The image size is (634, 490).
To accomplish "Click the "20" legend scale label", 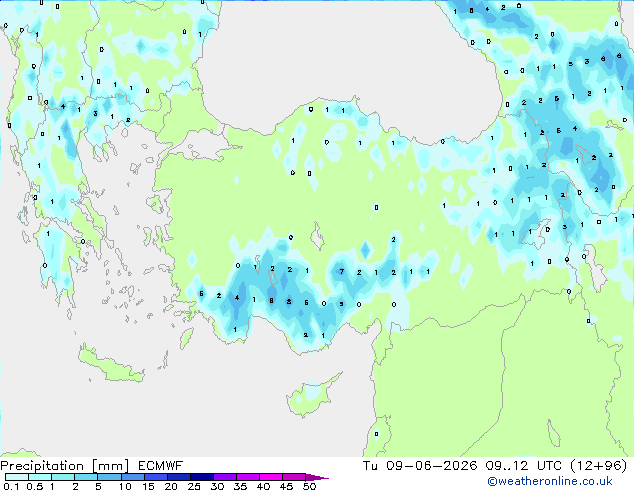I will (x=171, y=486).
